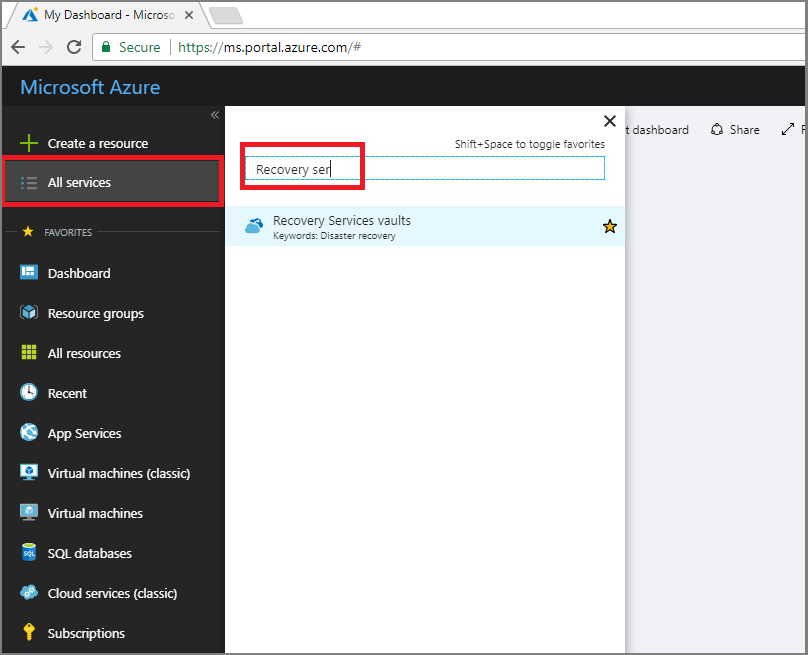Screen dimensions: 808x655
Task: Click the Recovery Services vaults cloud icon
Action: pos(253,225)
